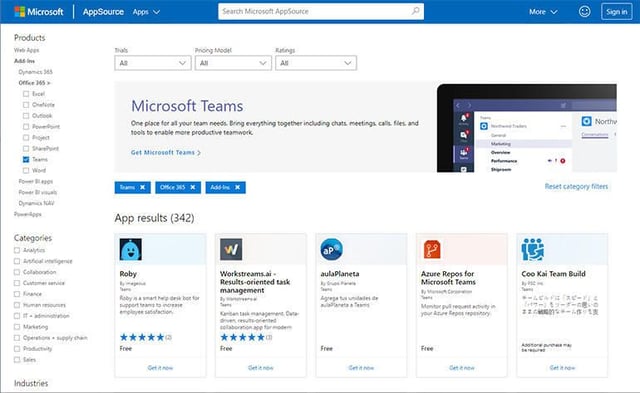Select Add-ins in Products
This screenshot has height=393, width=640.
click(24, 61)
